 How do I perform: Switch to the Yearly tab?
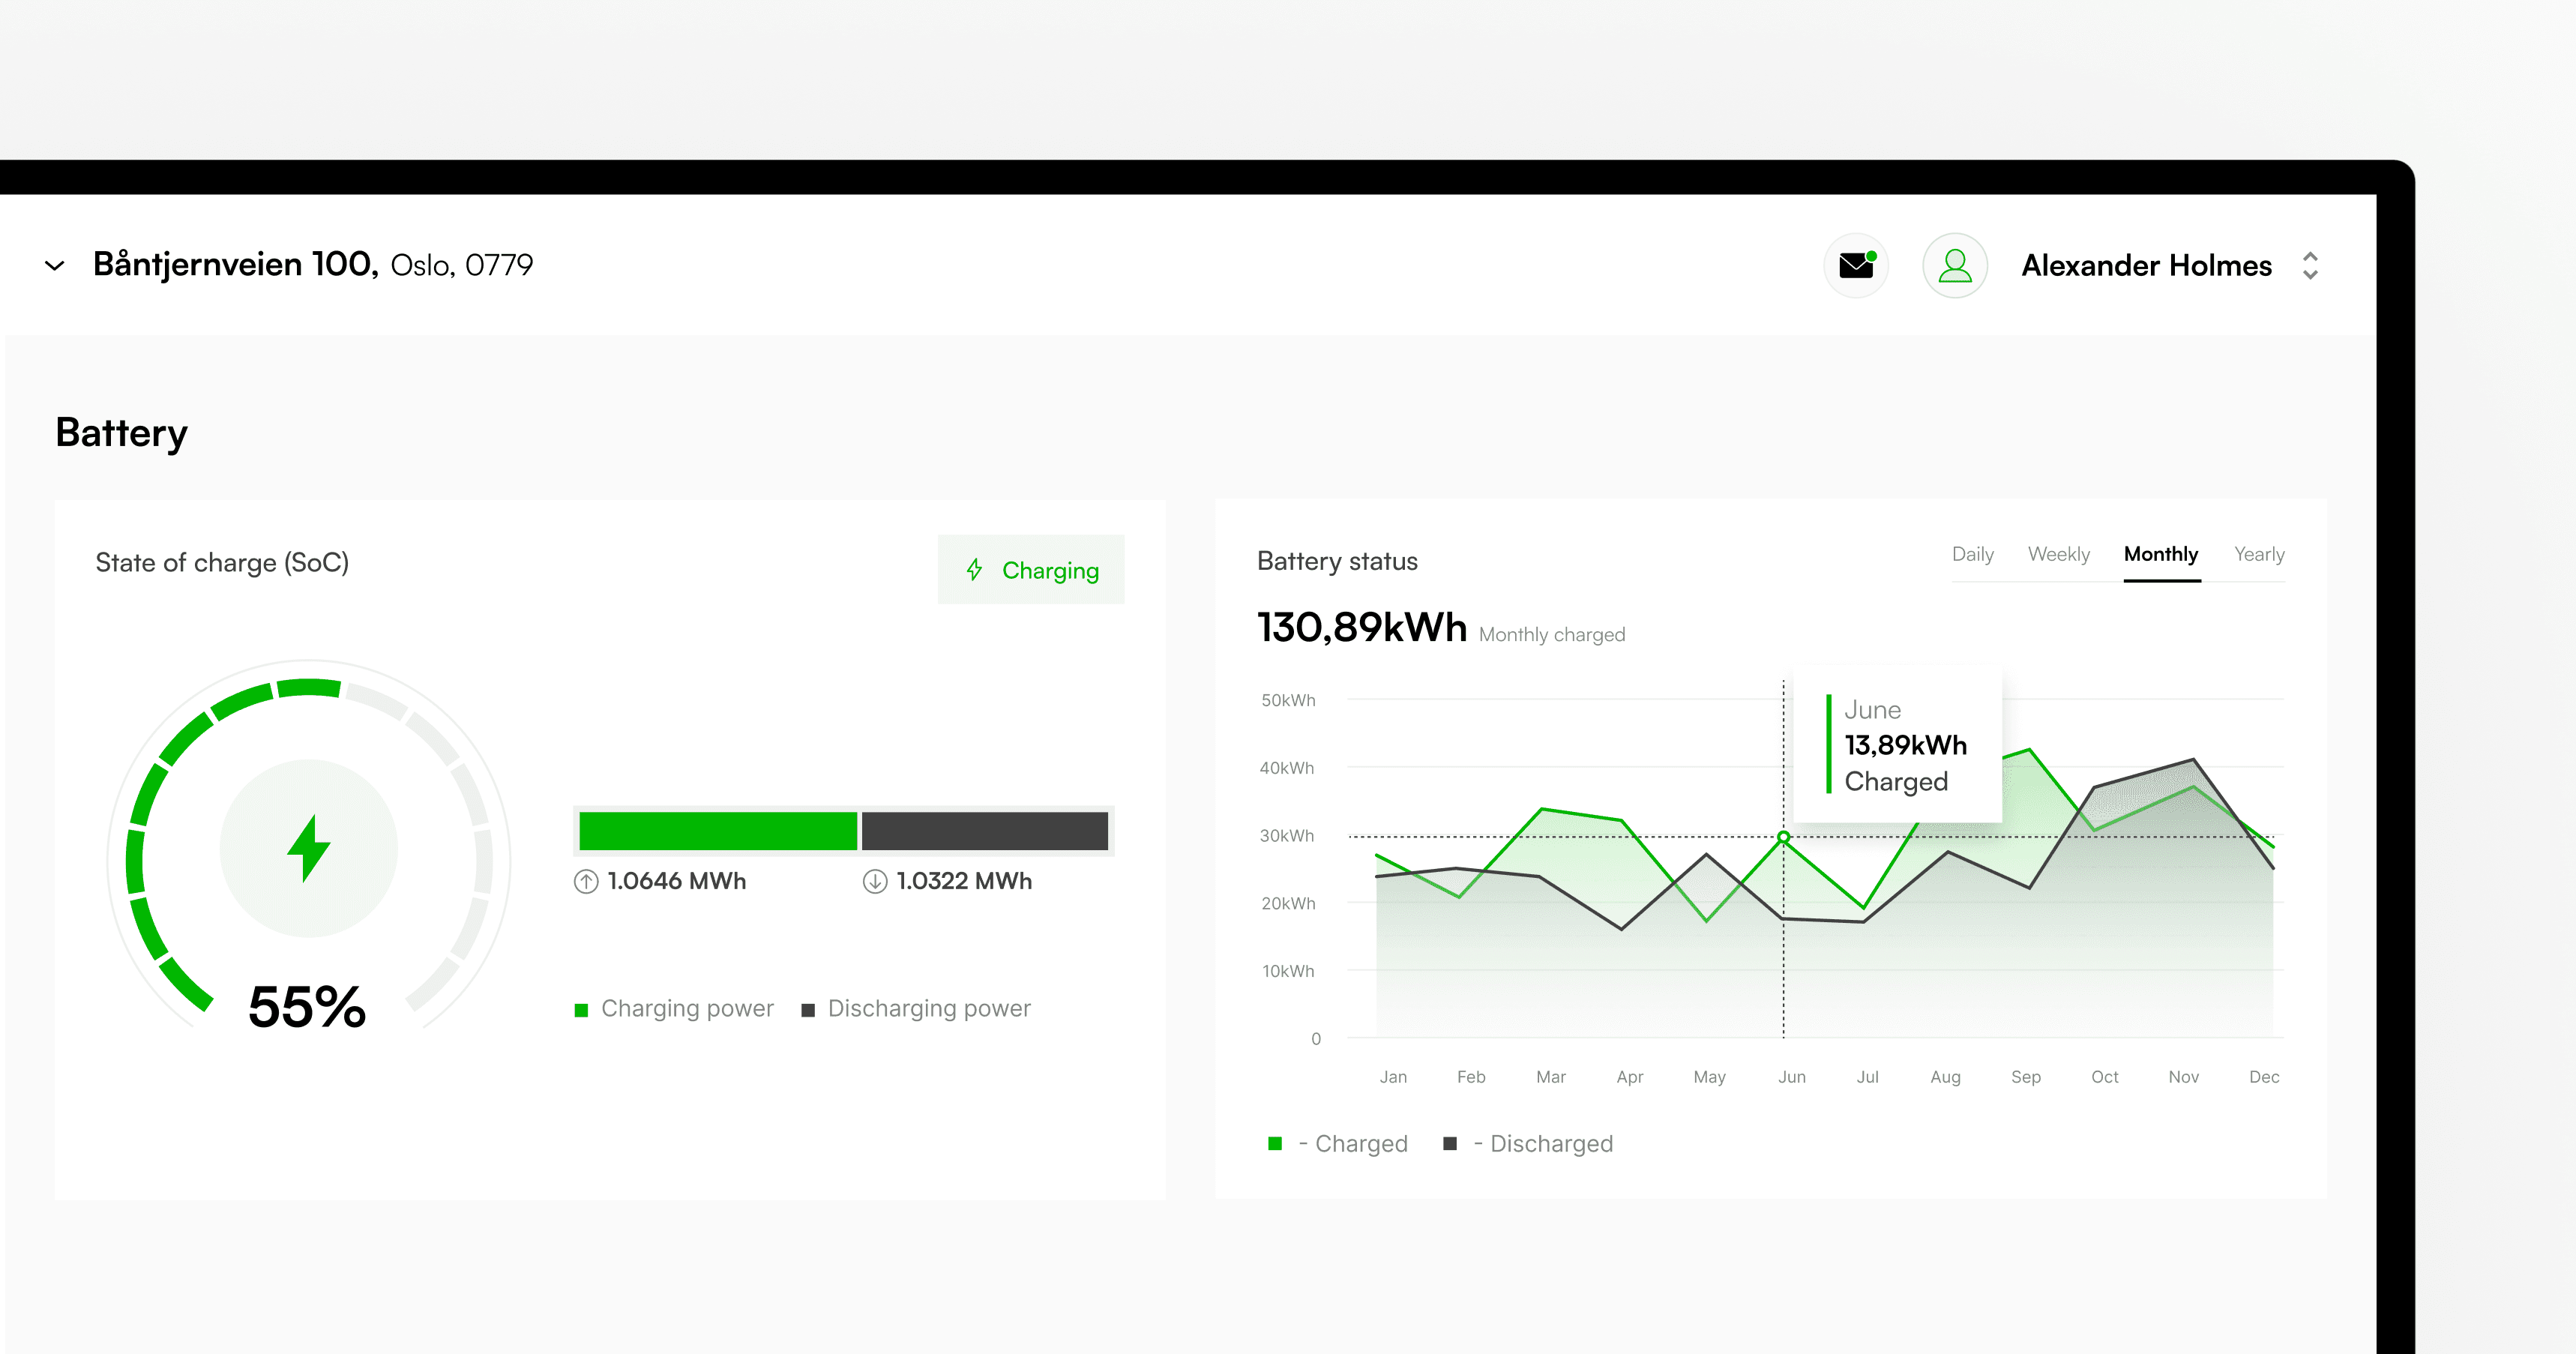click(x=2259, y=554)
